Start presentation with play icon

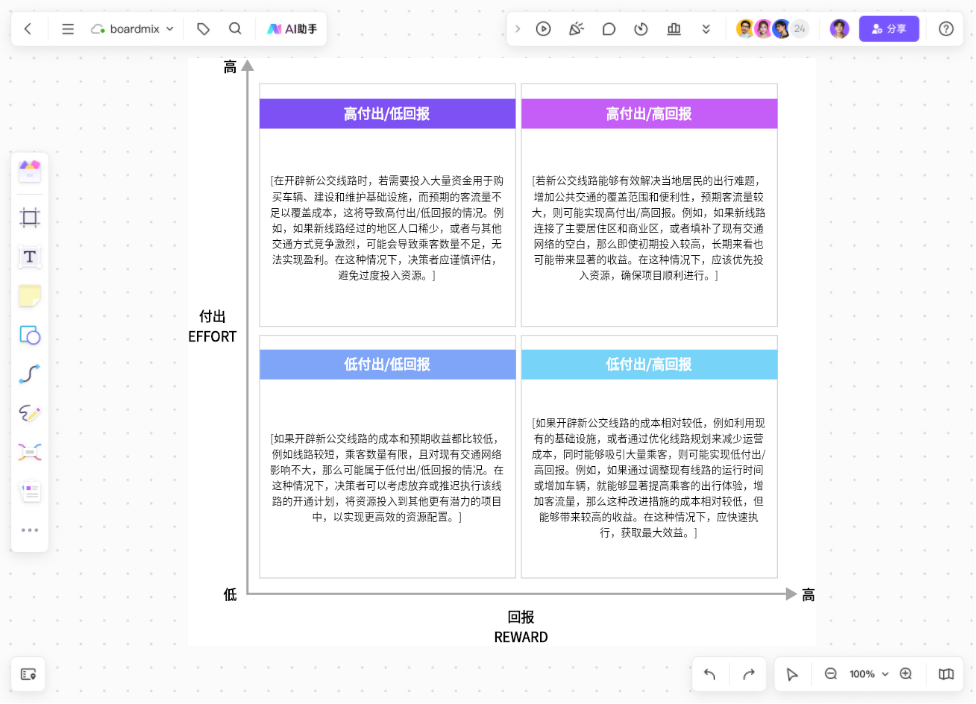click(x=543, y=29)
